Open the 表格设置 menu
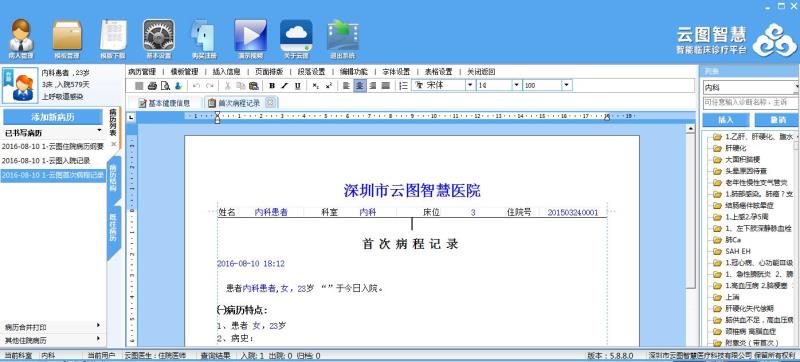The image size is (800, 362). [438, 71]
